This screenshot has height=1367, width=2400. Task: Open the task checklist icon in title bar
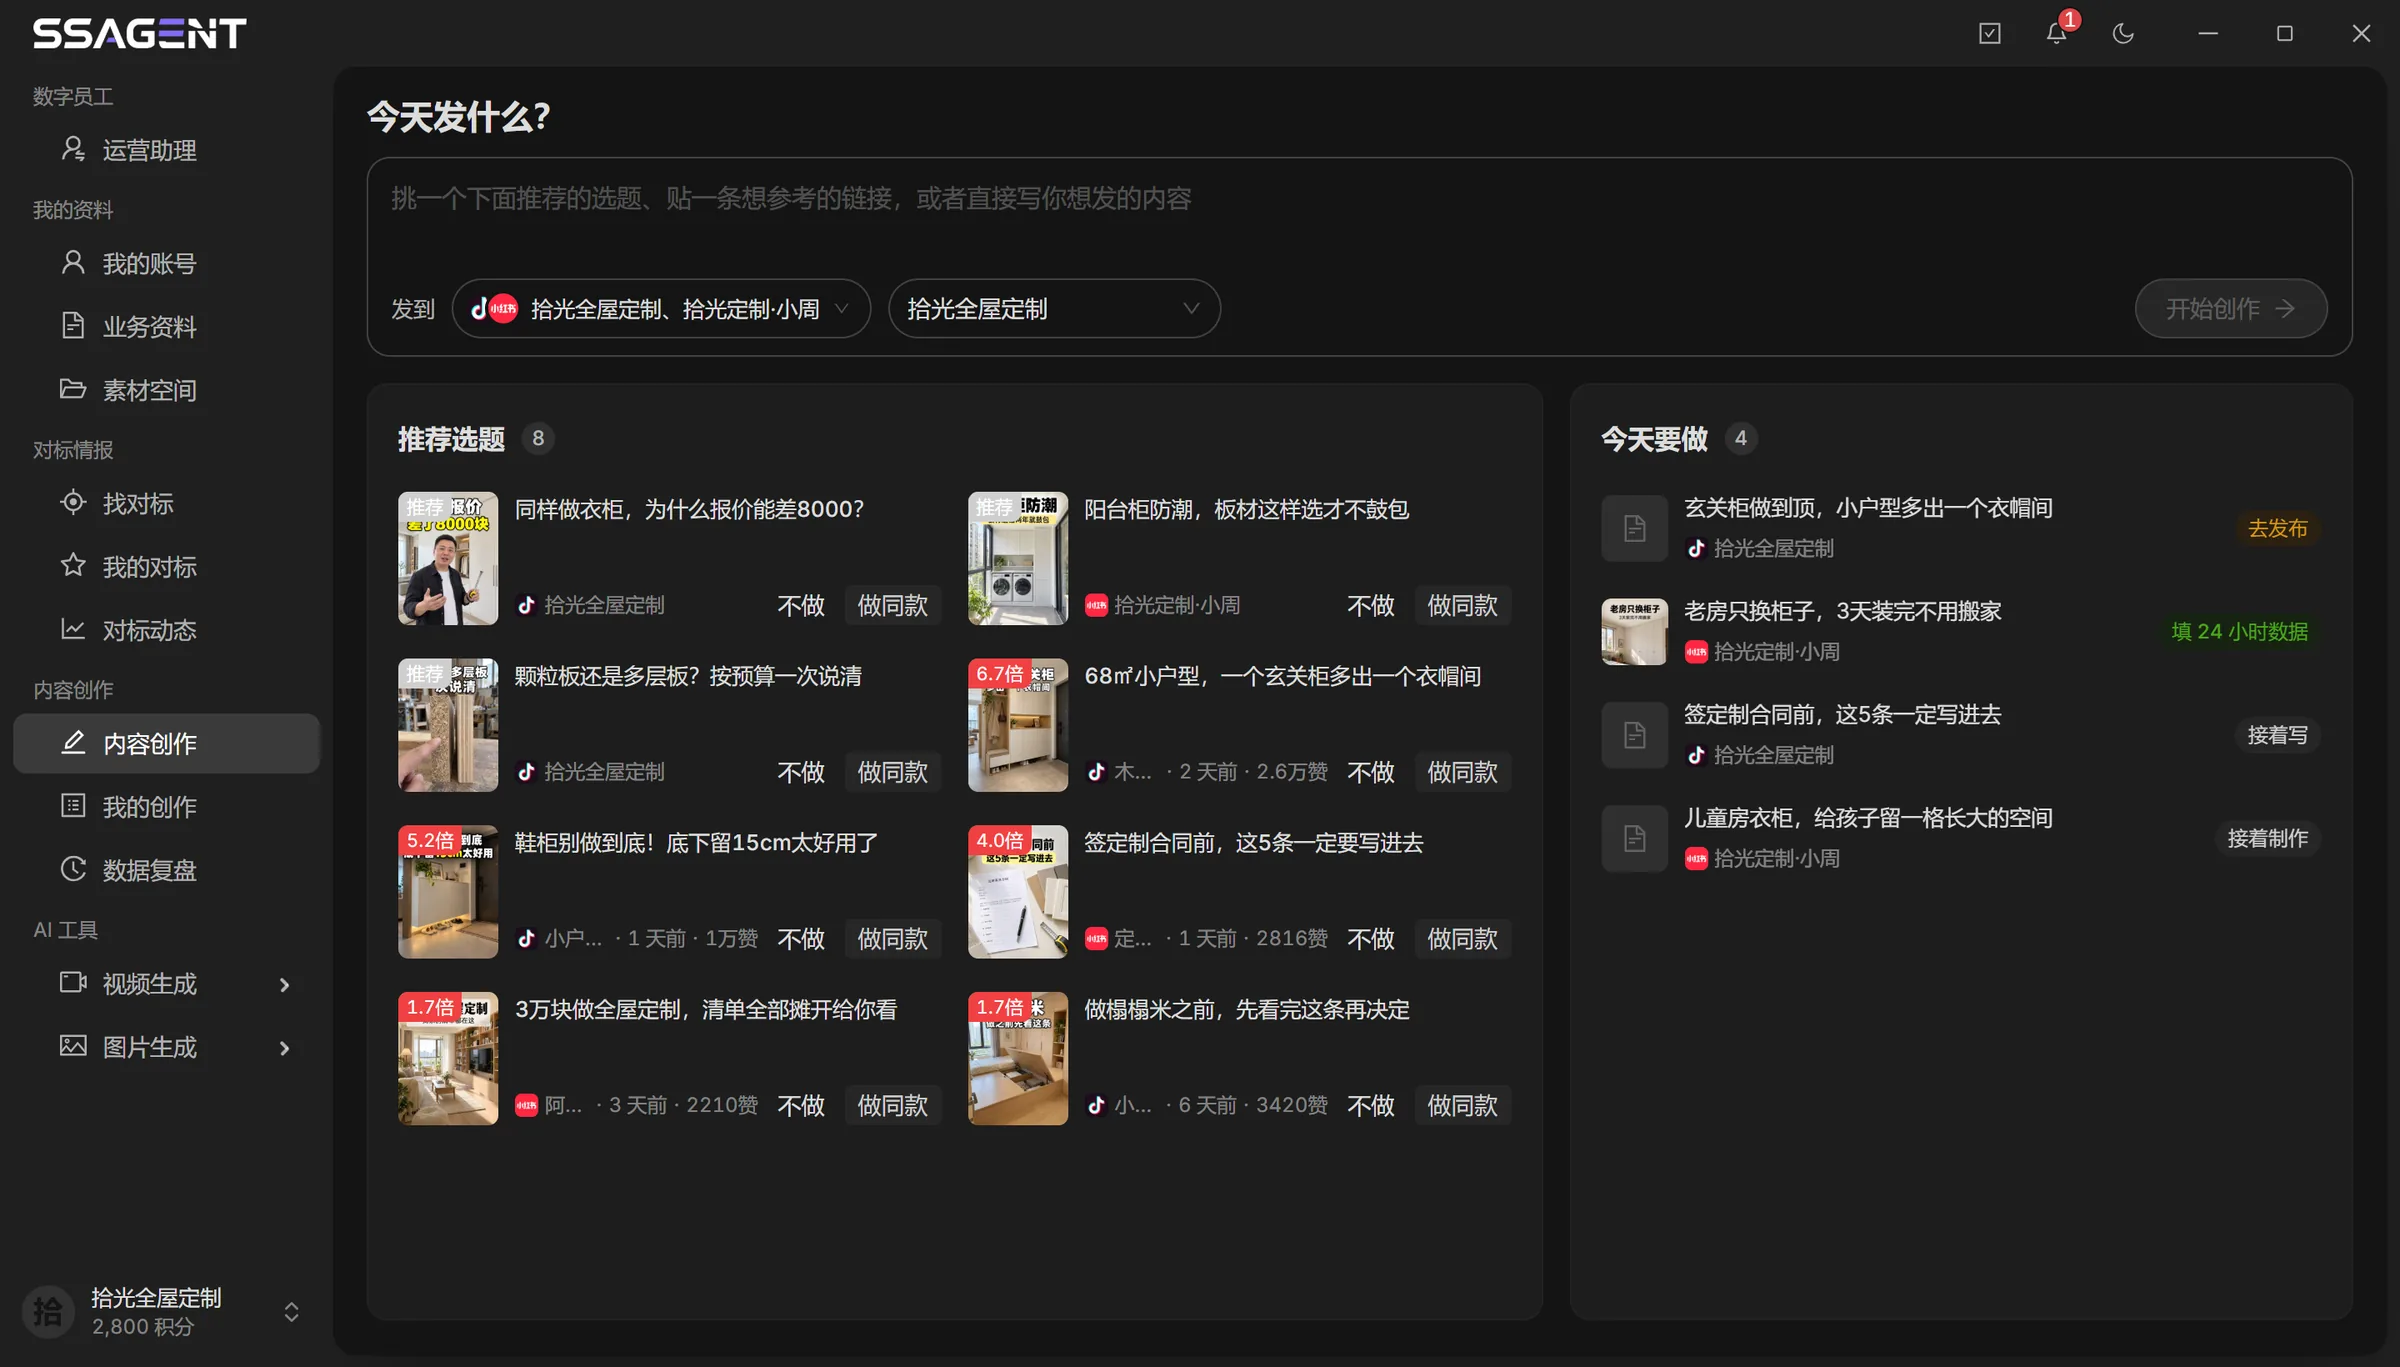(x=1990, y=33)
